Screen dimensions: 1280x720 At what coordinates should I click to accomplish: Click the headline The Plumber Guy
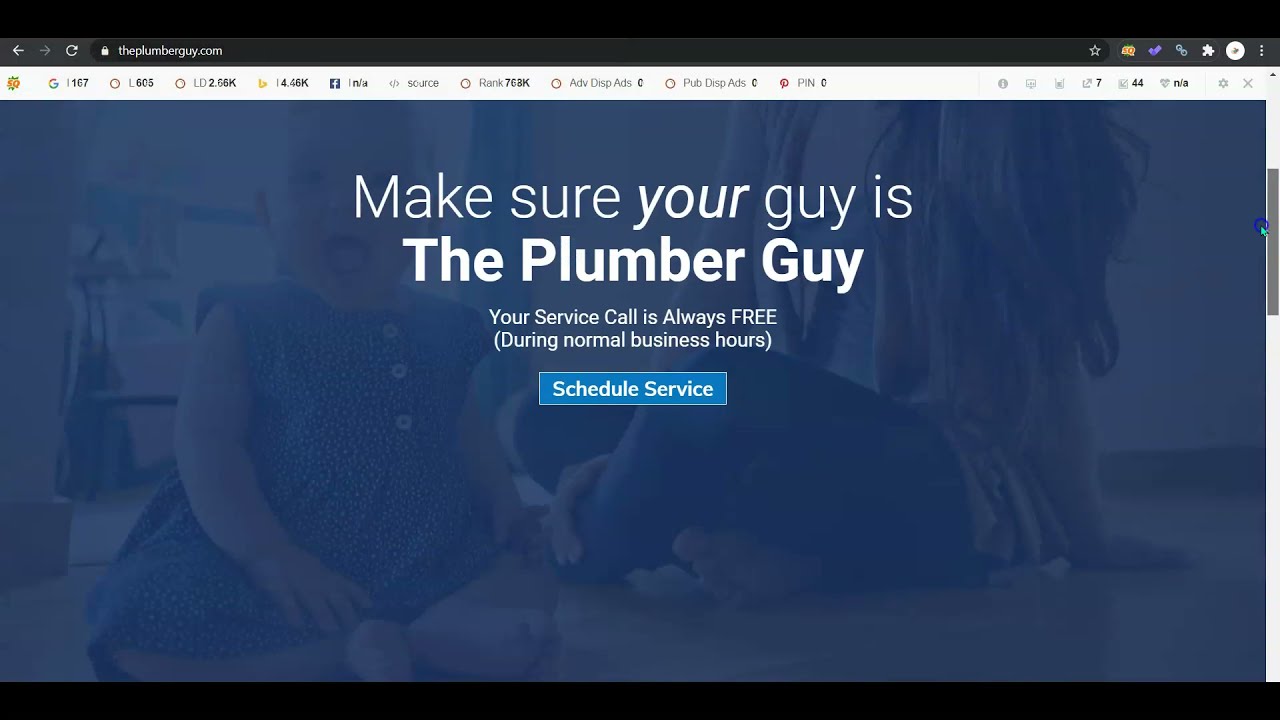click(x=633, y=260)
